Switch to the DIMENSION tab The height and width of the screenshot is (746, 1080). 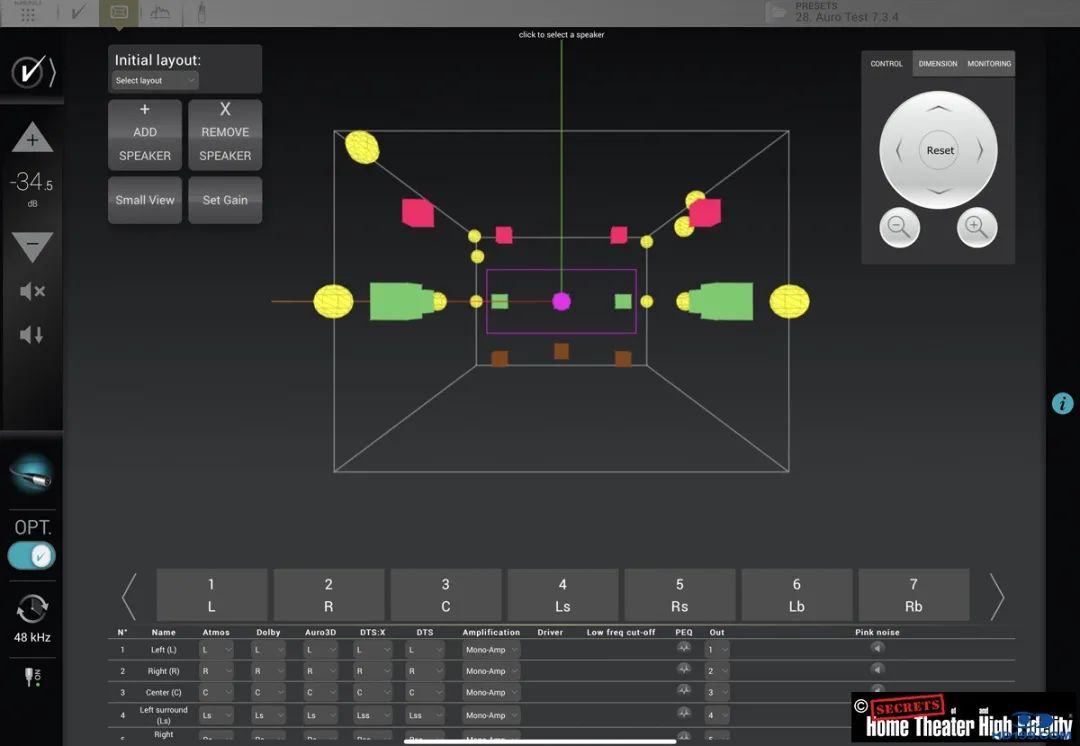click(x=937, y=64)
